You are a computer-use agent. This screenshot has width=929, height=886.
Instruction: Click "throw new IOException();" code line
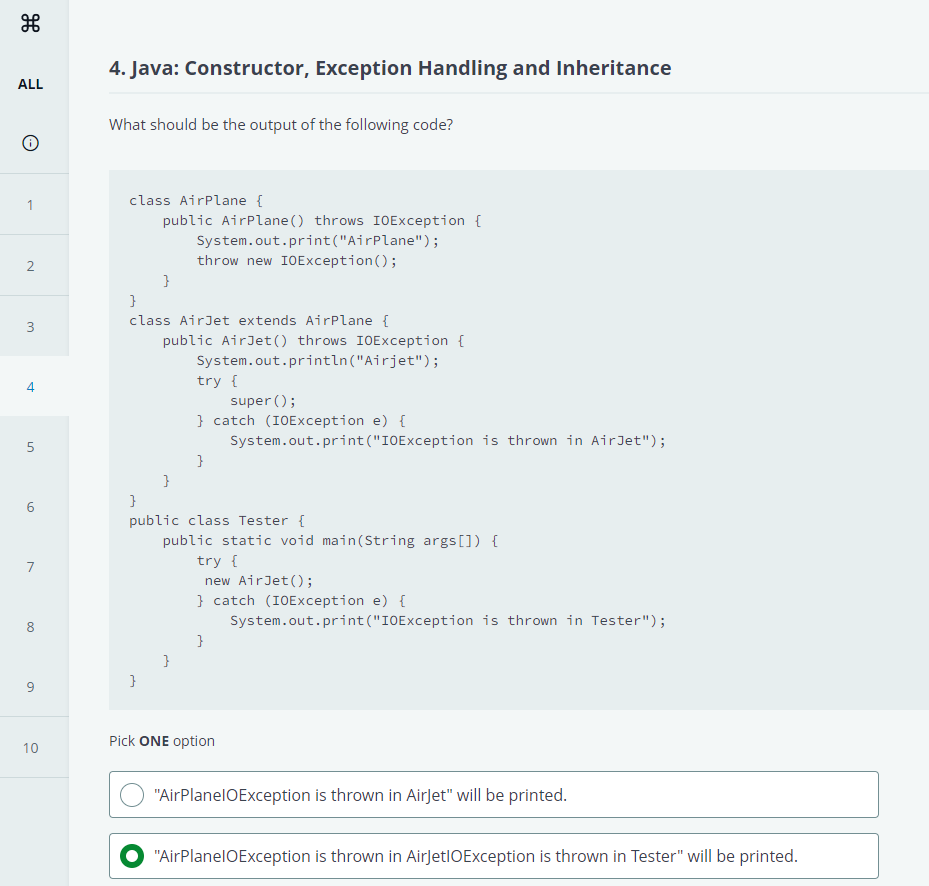tap(297, 261)
